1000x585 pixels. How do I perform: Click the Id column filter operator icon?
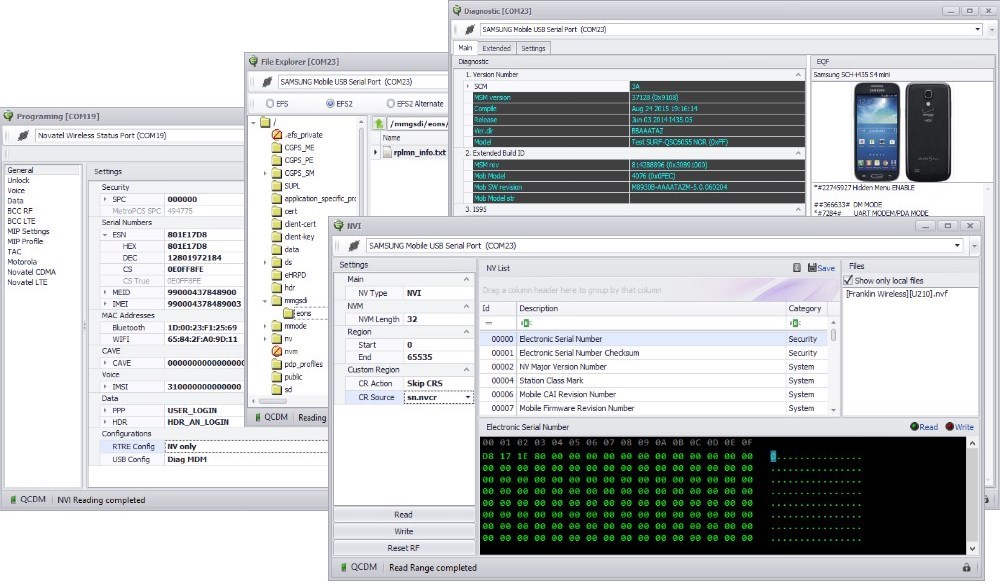point(489,323)
